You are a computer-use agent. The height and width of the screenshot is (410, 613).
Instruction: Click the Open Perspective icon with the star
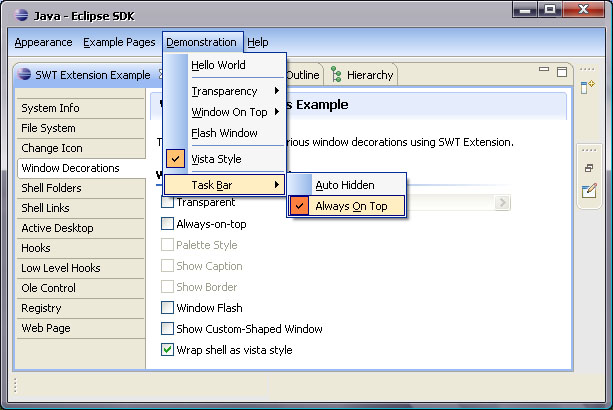[x=587, y=87]
